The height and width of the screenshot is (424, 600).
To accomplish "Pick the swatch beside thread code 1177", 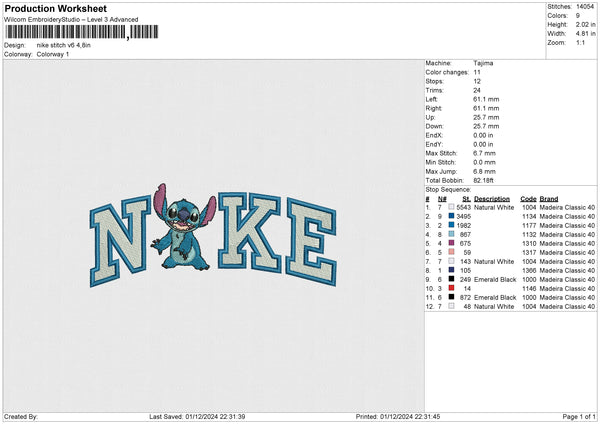I will [x=452, y=225].
